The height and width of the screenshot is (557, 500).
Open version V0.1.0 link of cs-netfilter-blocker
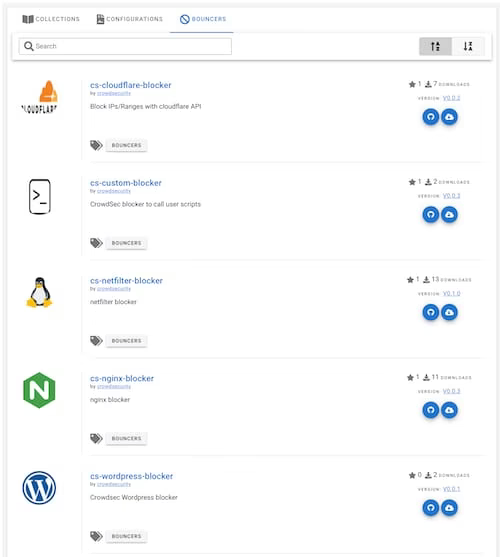point(451,293)
